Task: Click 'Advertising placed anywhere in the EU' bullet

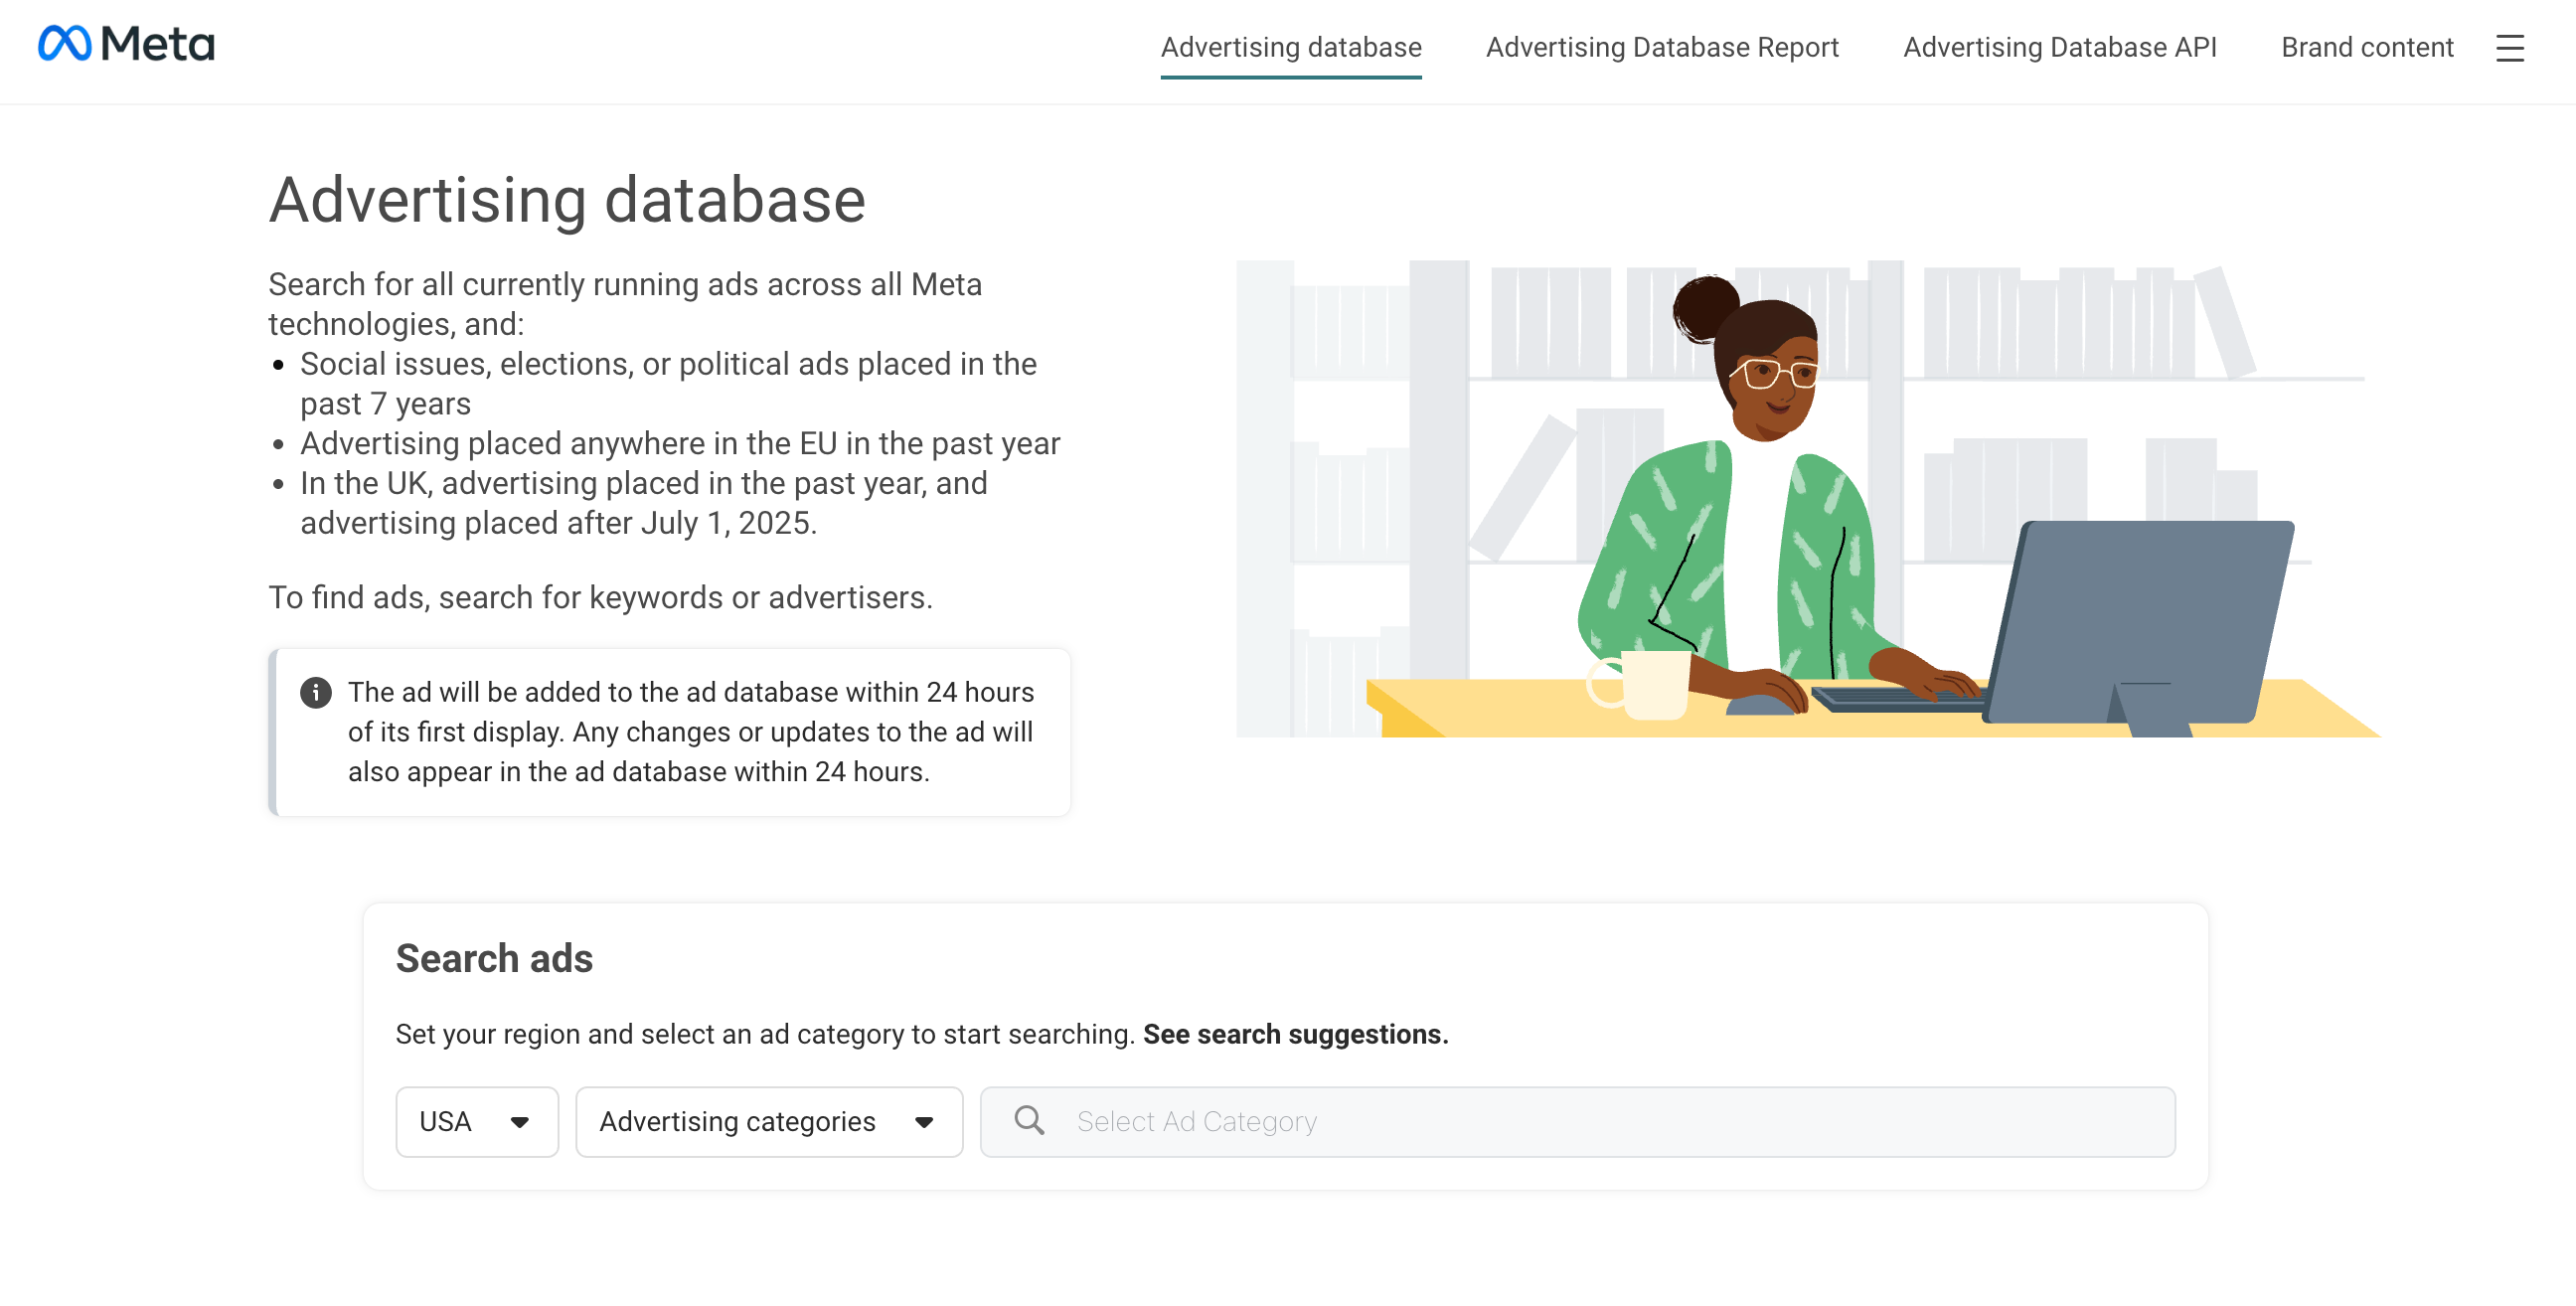Action: coord(680,443)
